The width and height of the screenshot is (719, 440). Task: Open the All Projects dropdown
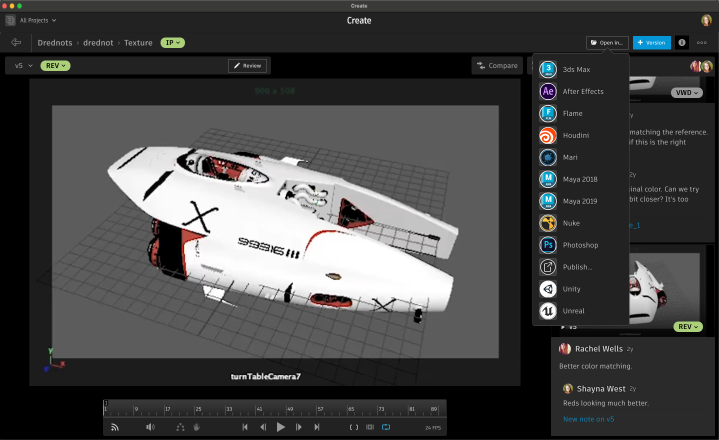(38, 20)
